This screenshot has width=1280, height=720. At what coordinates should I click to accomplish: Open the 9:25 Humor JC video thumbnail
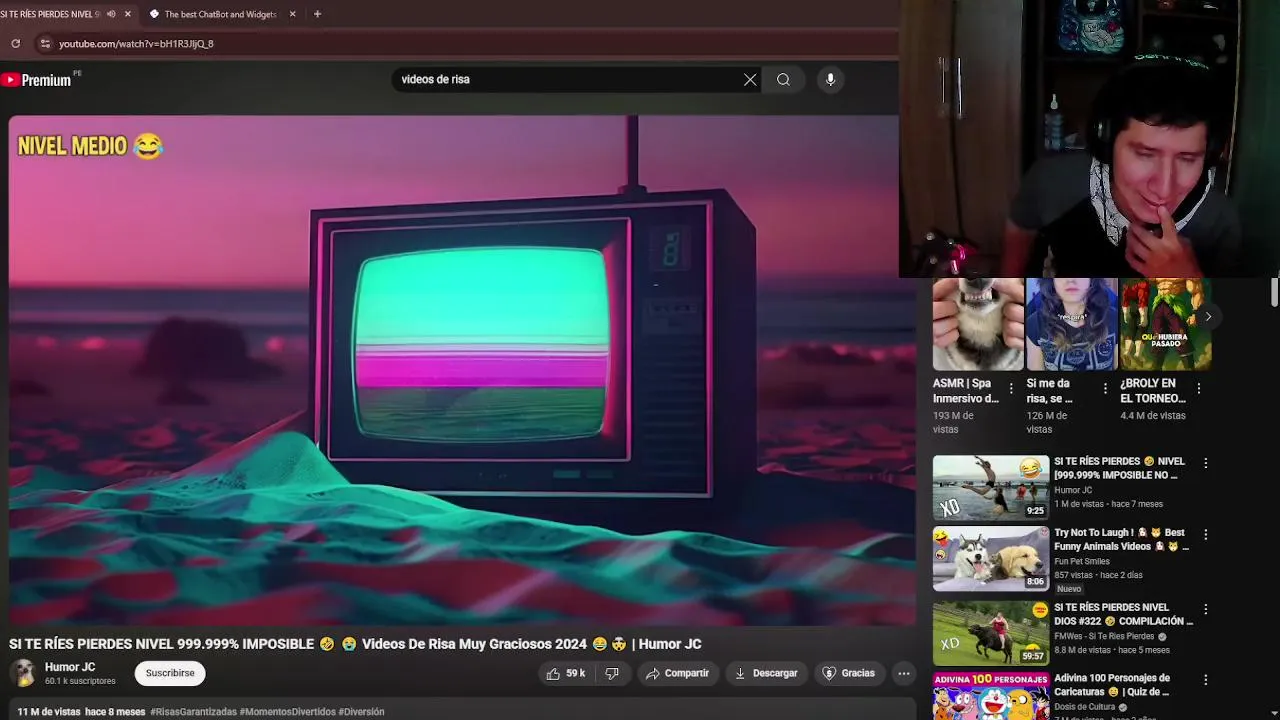point(991,488)
